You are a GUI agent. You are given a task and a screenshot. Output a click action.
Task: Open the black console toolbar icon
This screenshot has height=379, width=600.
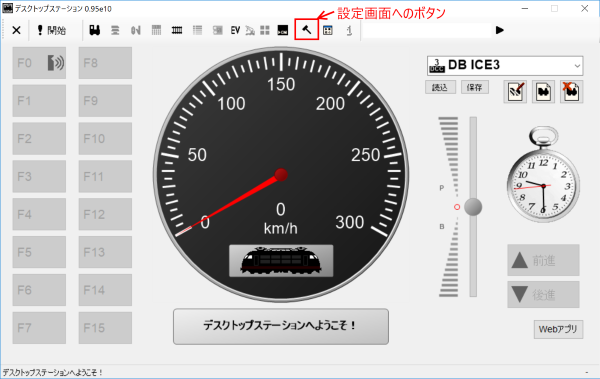[x=282, y=30]
